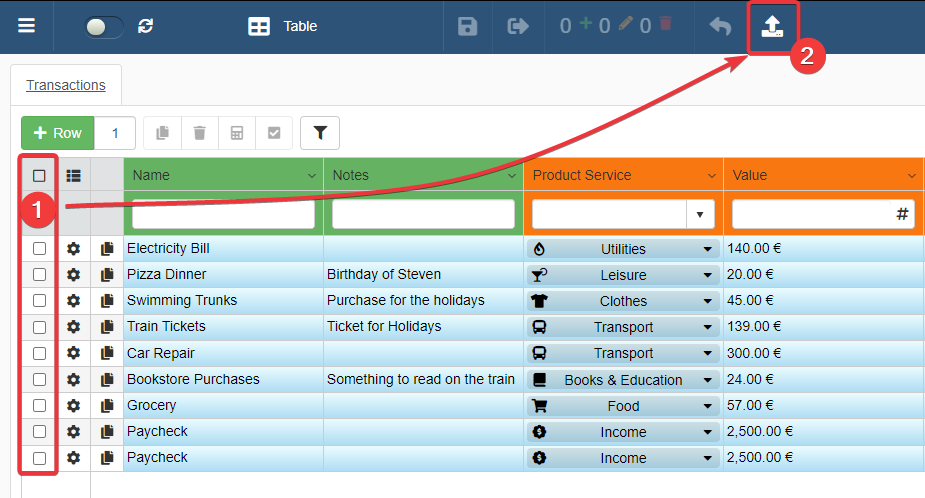Click the export upload icon

[x=772, y=27]
